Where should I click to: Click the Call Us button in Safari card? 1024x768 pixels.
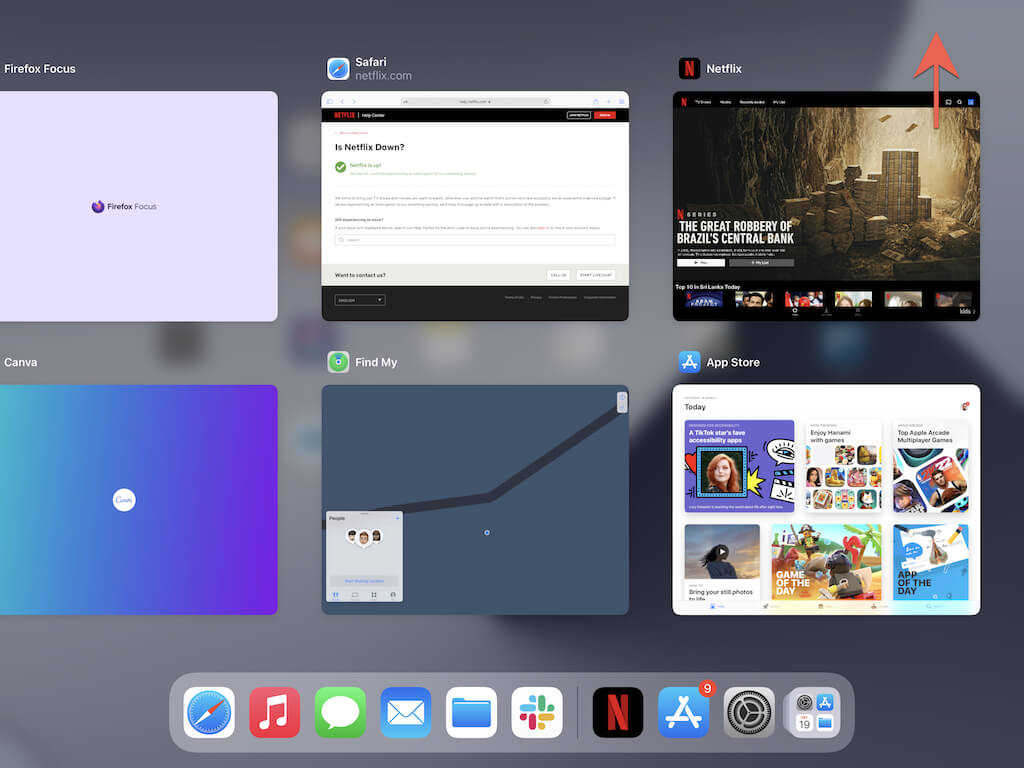tap(558, 275)
